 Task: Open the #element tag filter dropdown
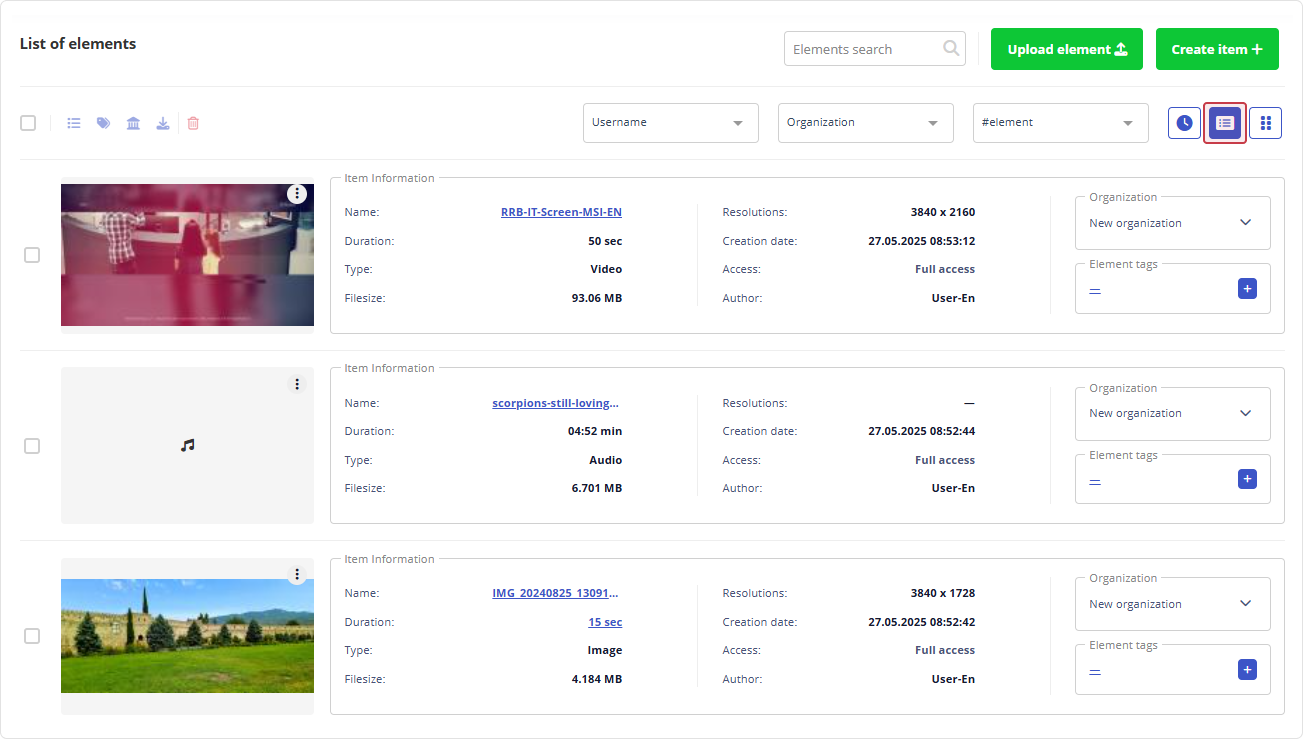(x=1060, y=123)
